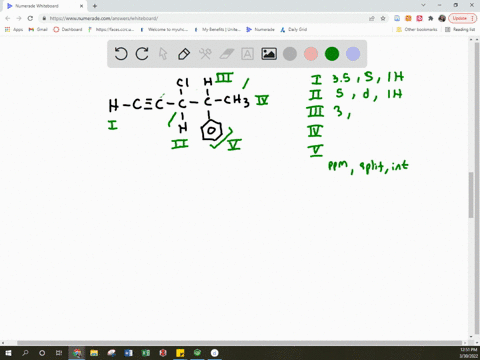Click the Chrome Update button
The image size is (480, 360).
(x=463, y=18)
